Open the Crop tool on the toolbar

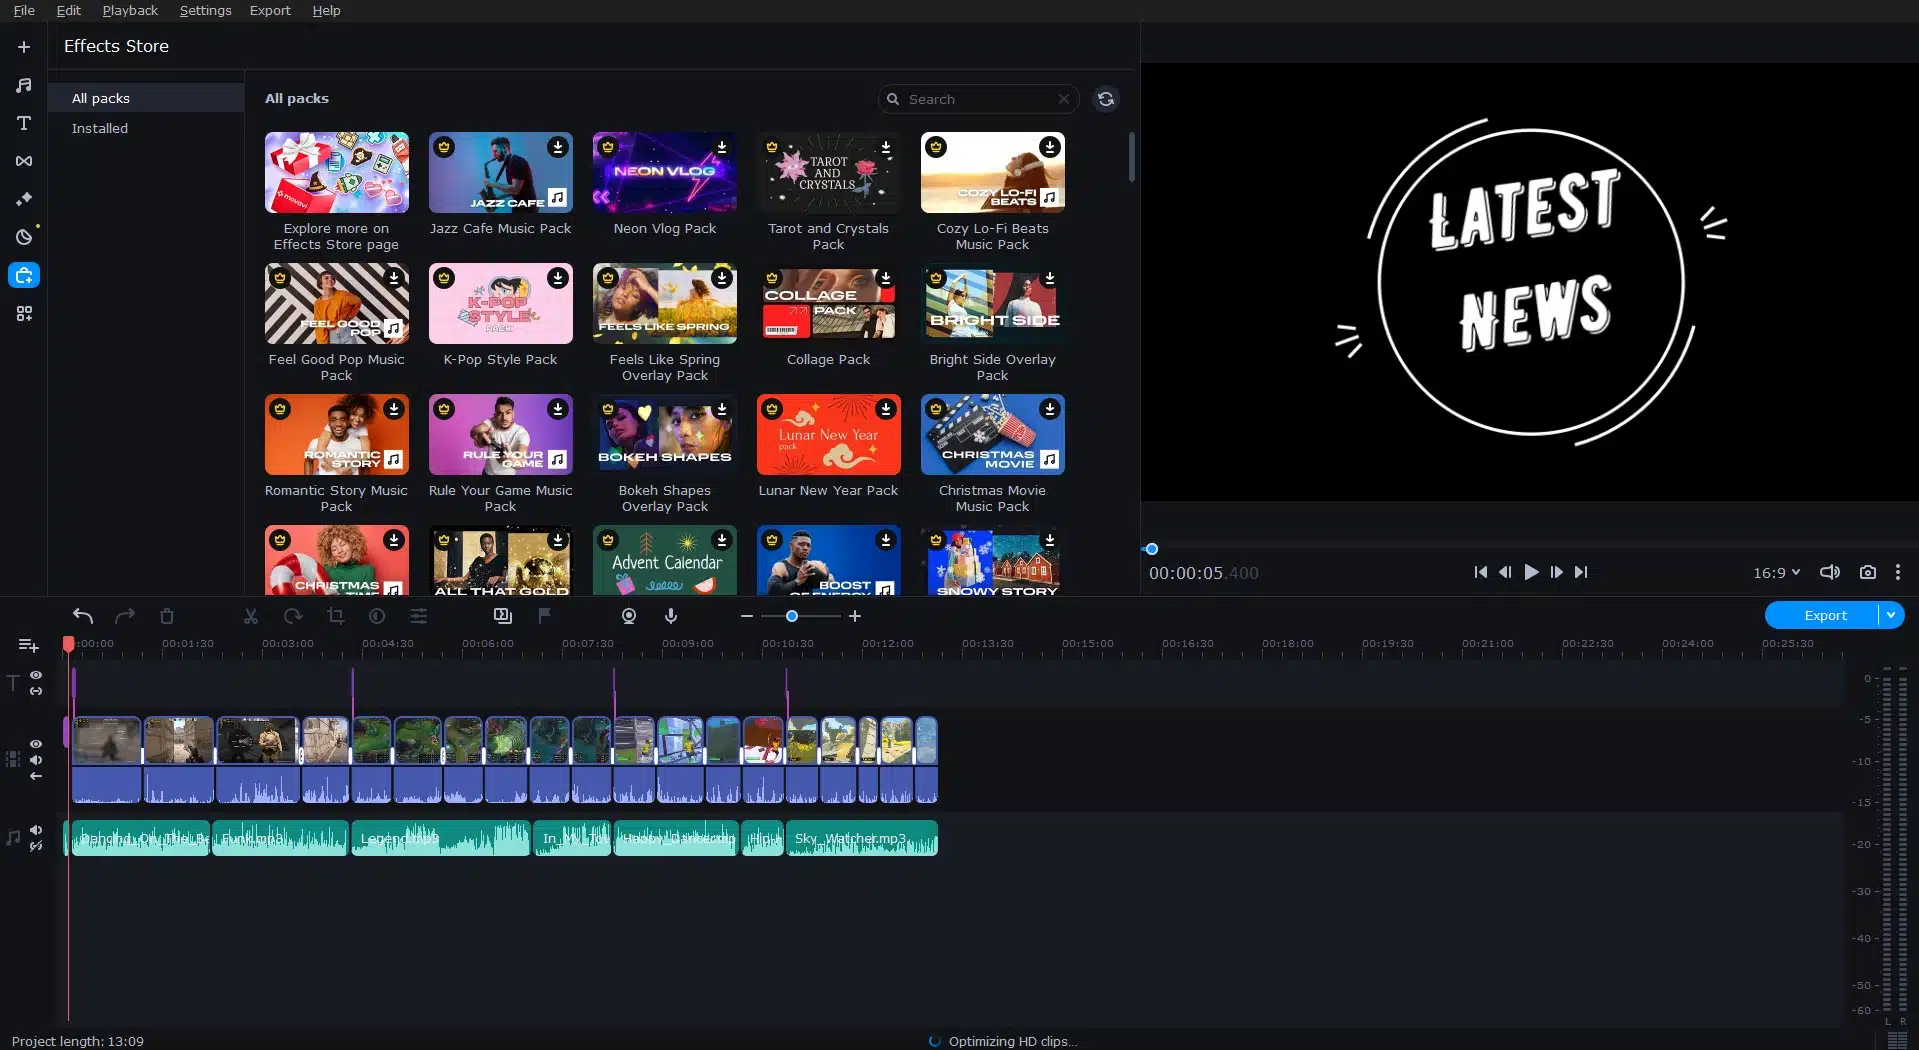click(336, 616)
